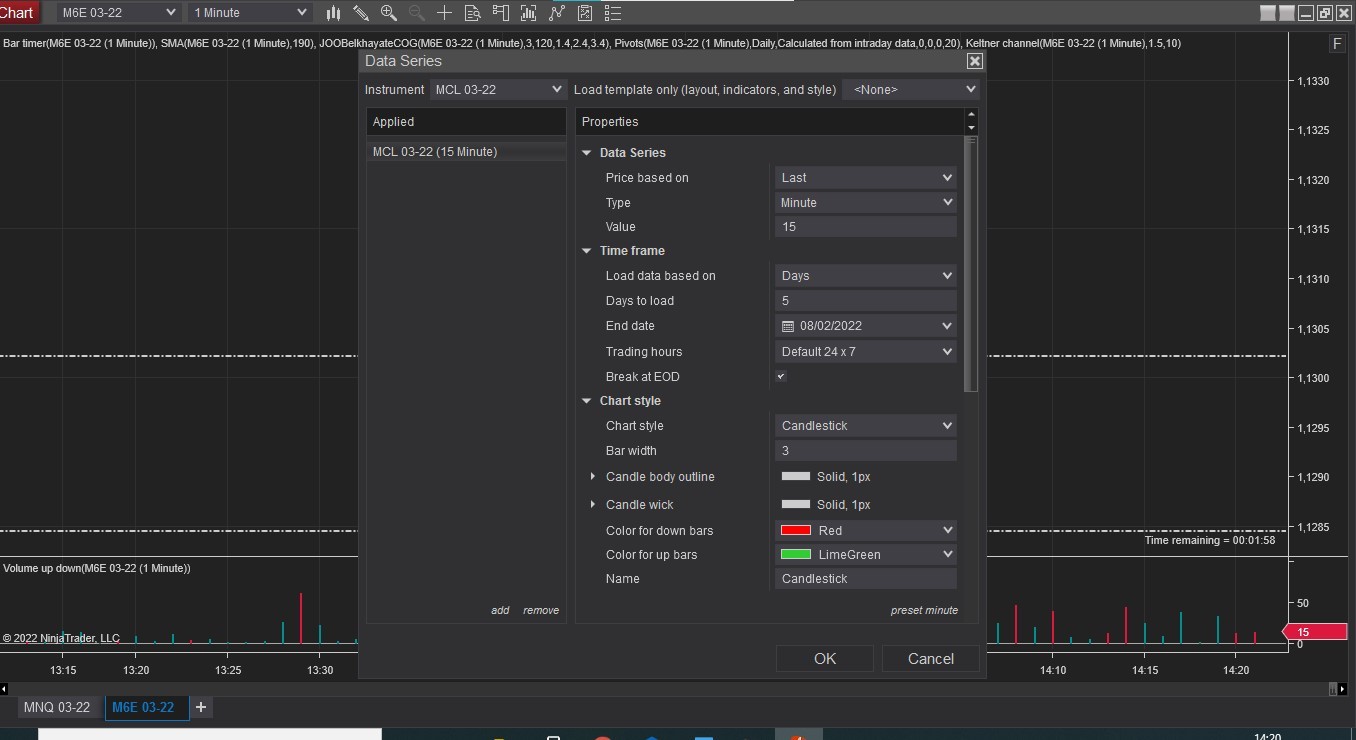
Task: Open the Instrument dropdown showing MCL 03-22
Action: pyautogui.click(x=499, y=90)
